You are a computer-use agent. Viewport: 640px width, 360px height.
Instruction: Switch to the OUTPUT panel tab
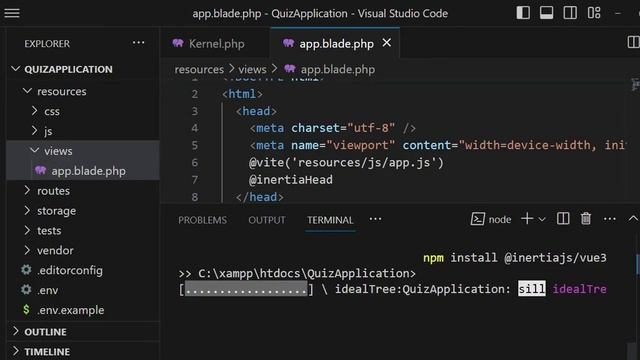[x=267, y=220]
